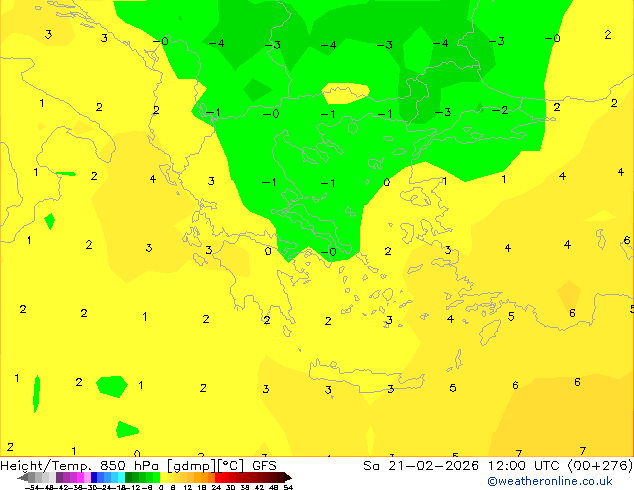Click the legend label '30'
Image resolution: width=634 pixels, height=490 pixels.
231,488
